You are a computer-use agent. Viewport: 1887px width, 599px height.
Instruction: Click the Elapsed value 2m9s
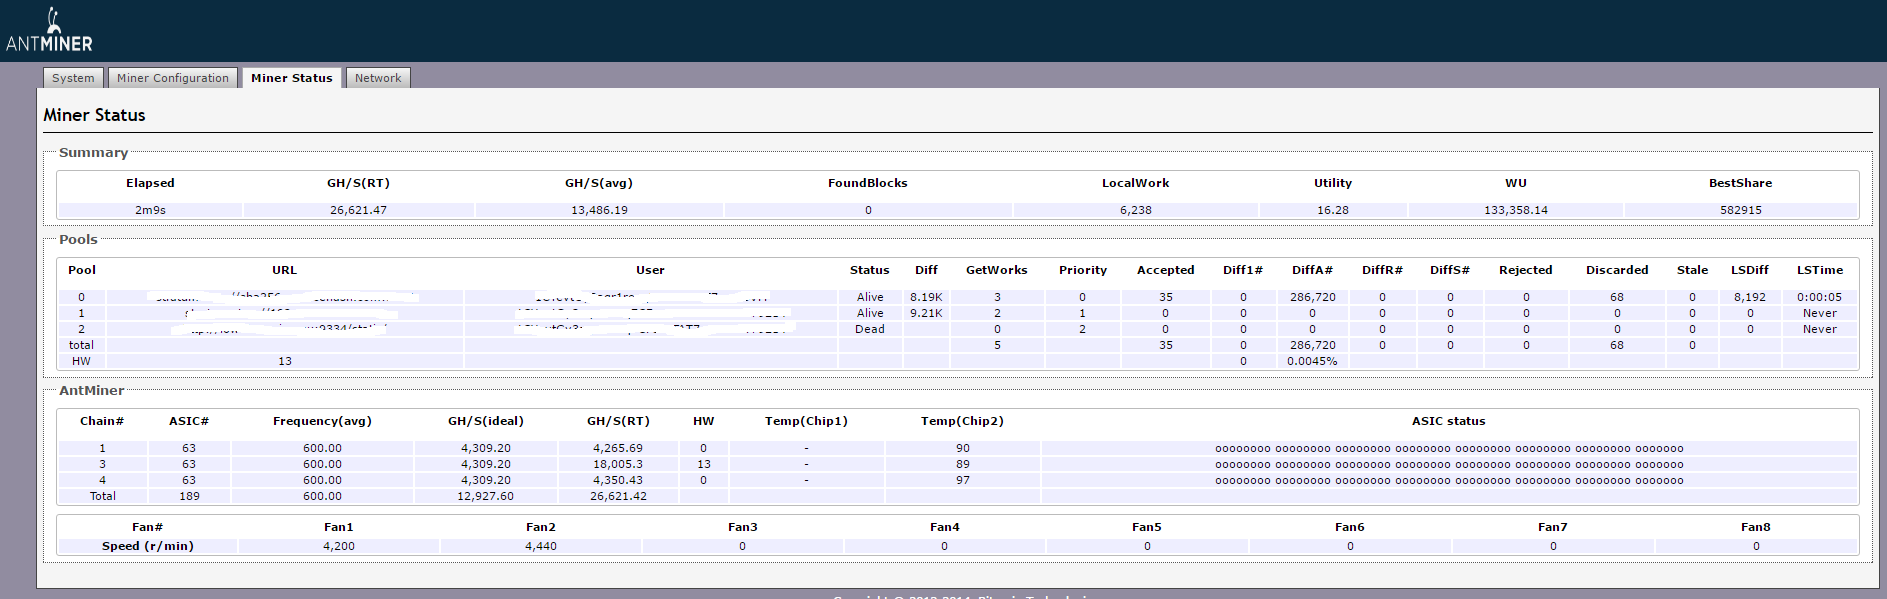150,210
